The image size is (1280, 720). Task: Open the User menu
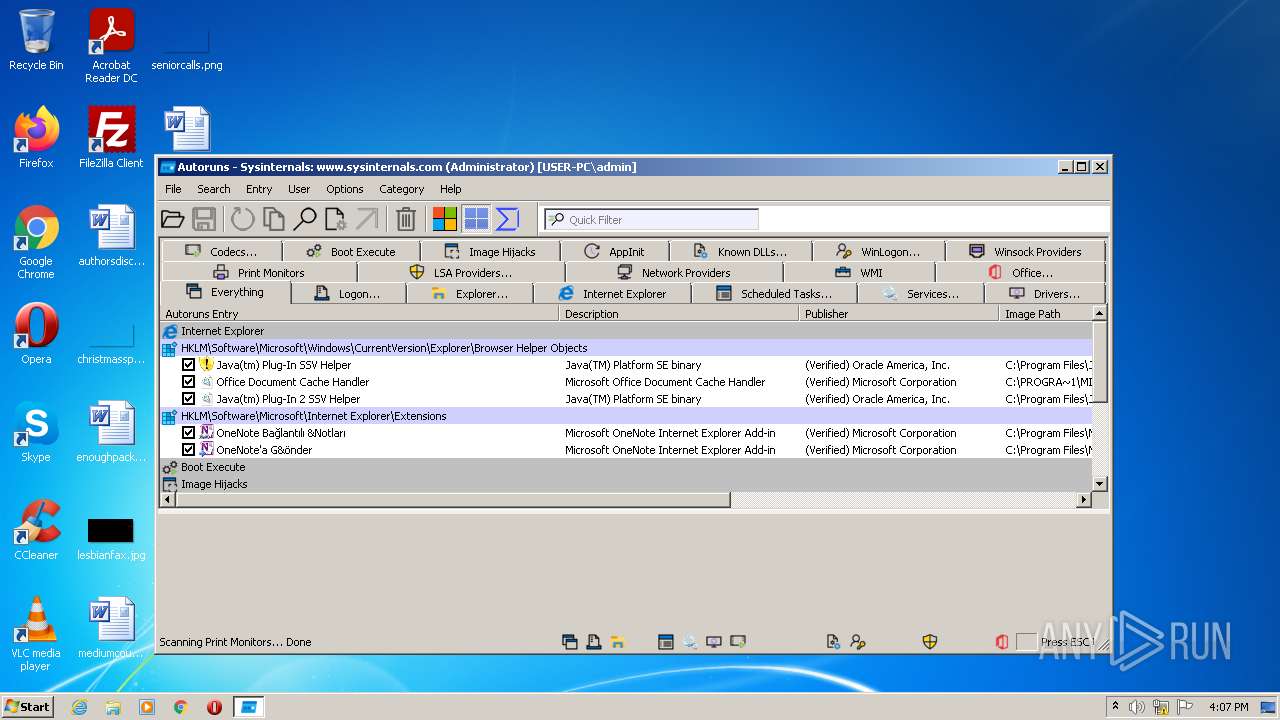pos(299,189)
